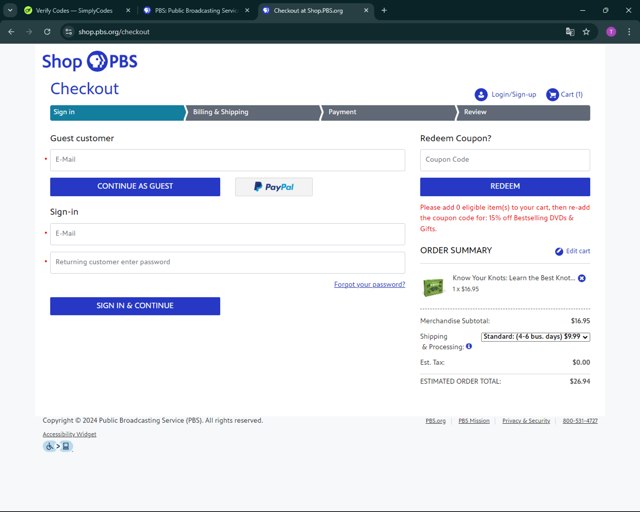The height and width of the screenshot is (512, 640).
Task: Click CONTINUE AS GUEST button
Action: [135, 187]
